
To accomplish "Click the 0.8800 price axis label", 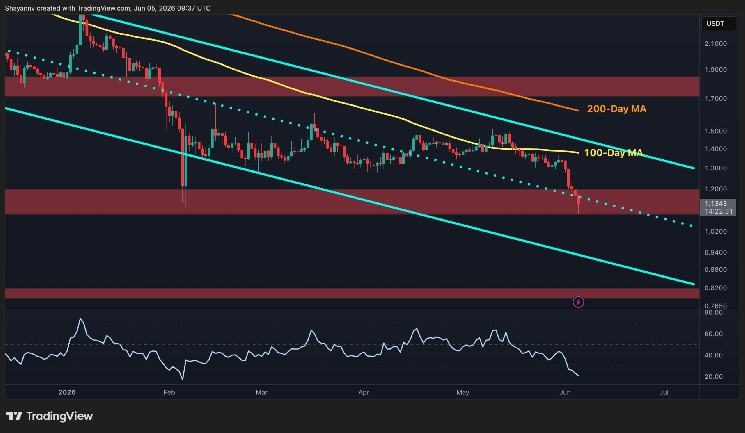I will point(716,269).
